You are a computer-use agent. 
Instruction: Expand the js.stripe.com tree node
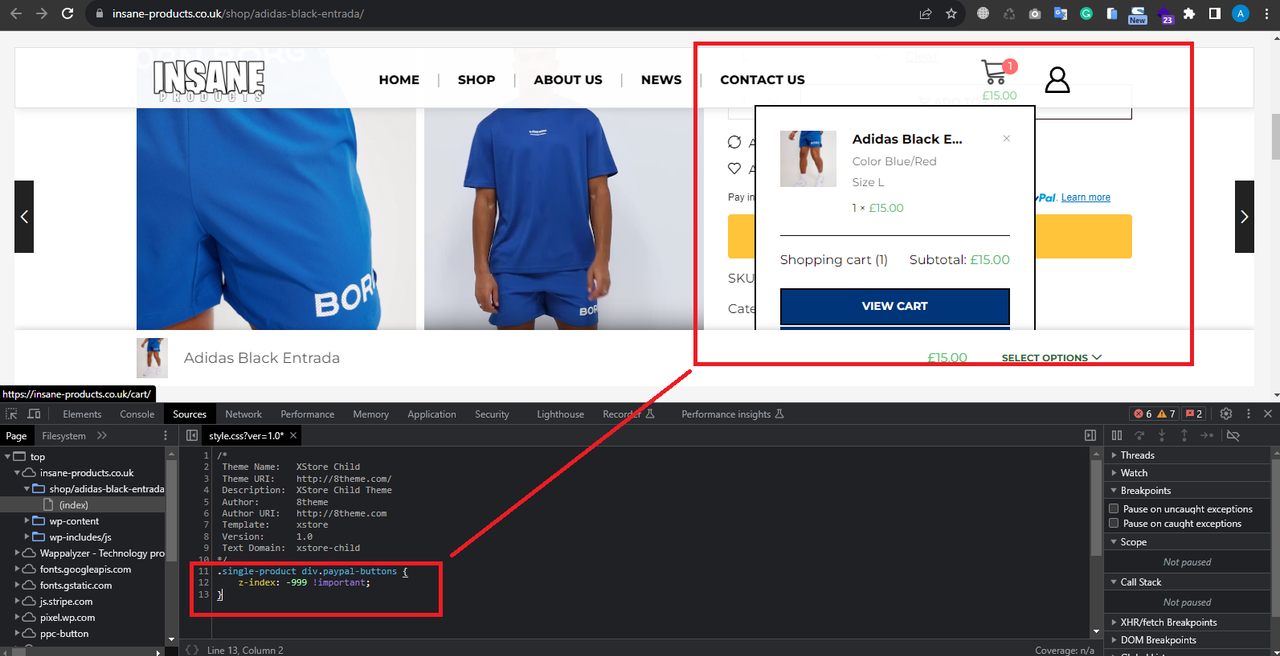18,601
